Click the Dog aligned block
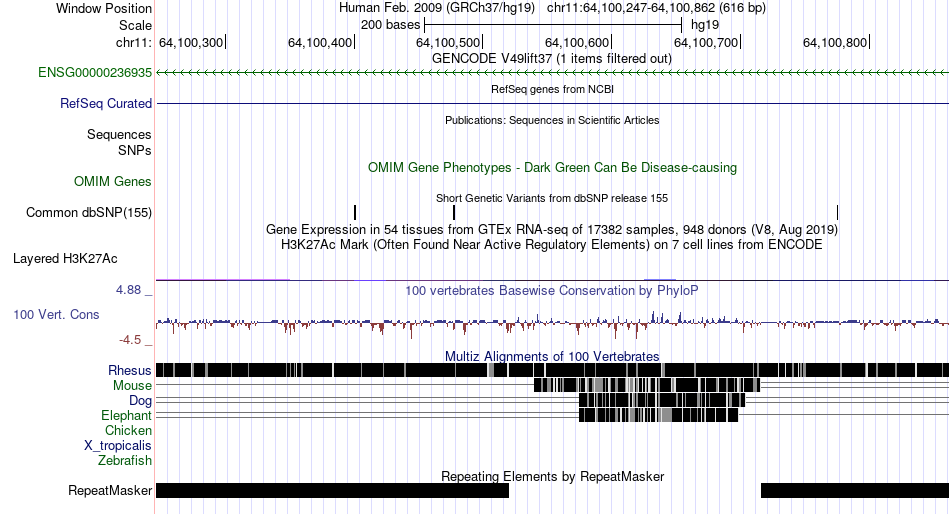The width and height of the screenshot is (950, 514). 662,400
